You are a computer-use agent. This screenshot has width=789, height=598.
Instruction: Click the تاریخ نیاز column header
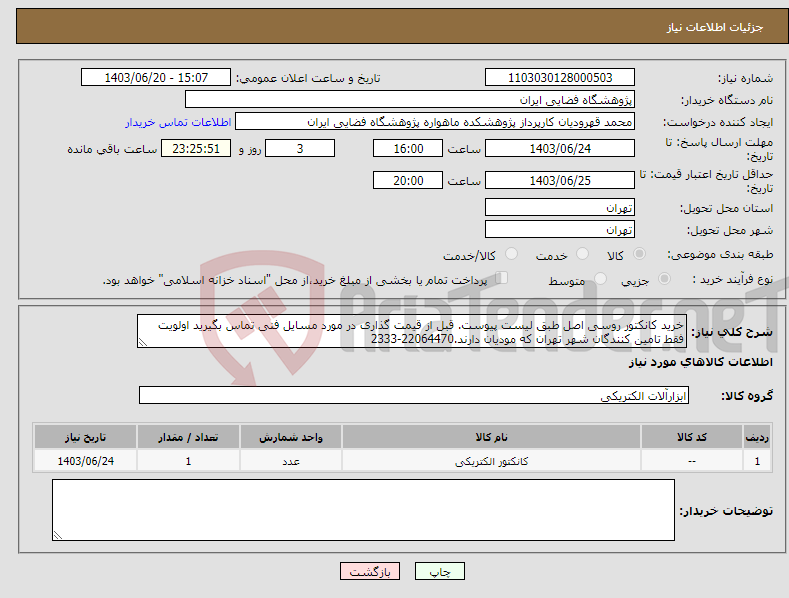86,437
